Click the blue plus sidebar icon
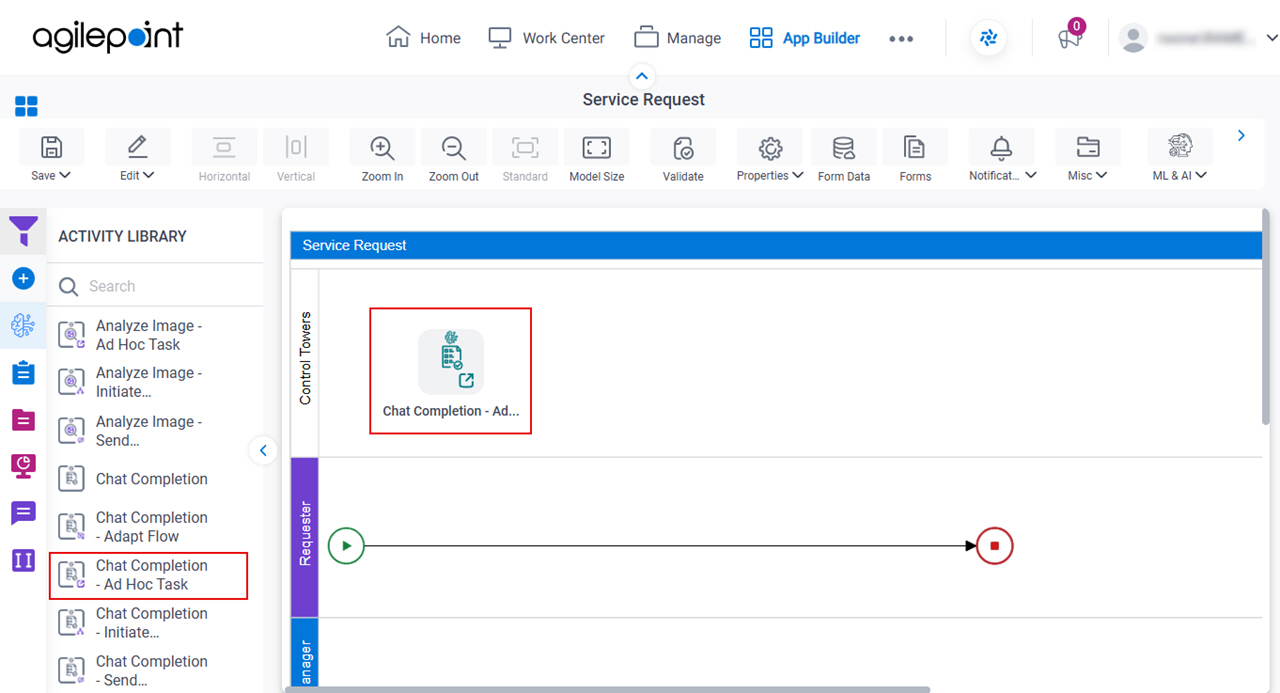Viewport: 1280px width, 693px height. coord(23,278)
